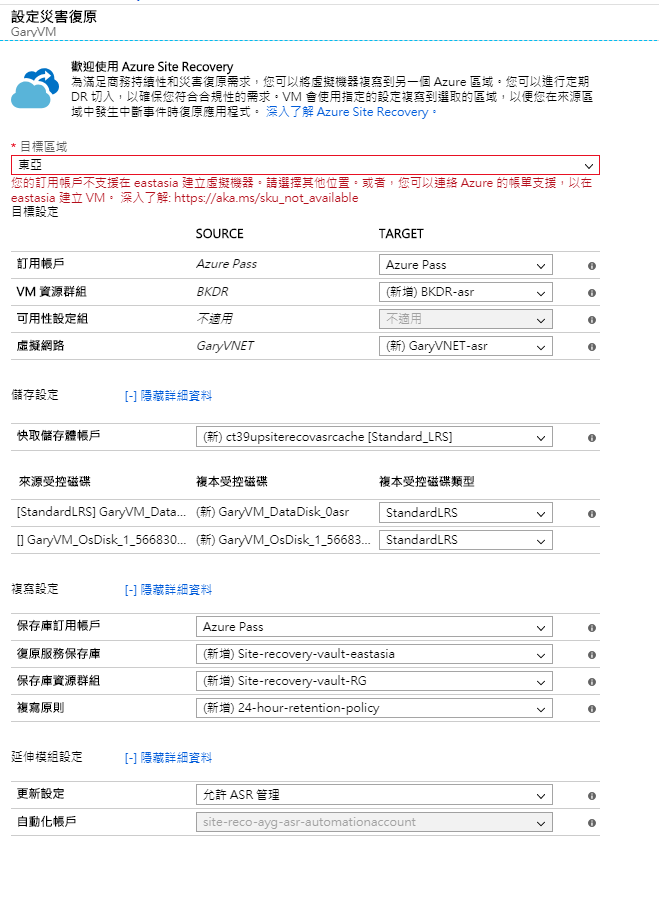Open 保存庫訂用帳戶 Azure Pass dropdown
This screenshot has height=913, width=659.
click(374, 627)
